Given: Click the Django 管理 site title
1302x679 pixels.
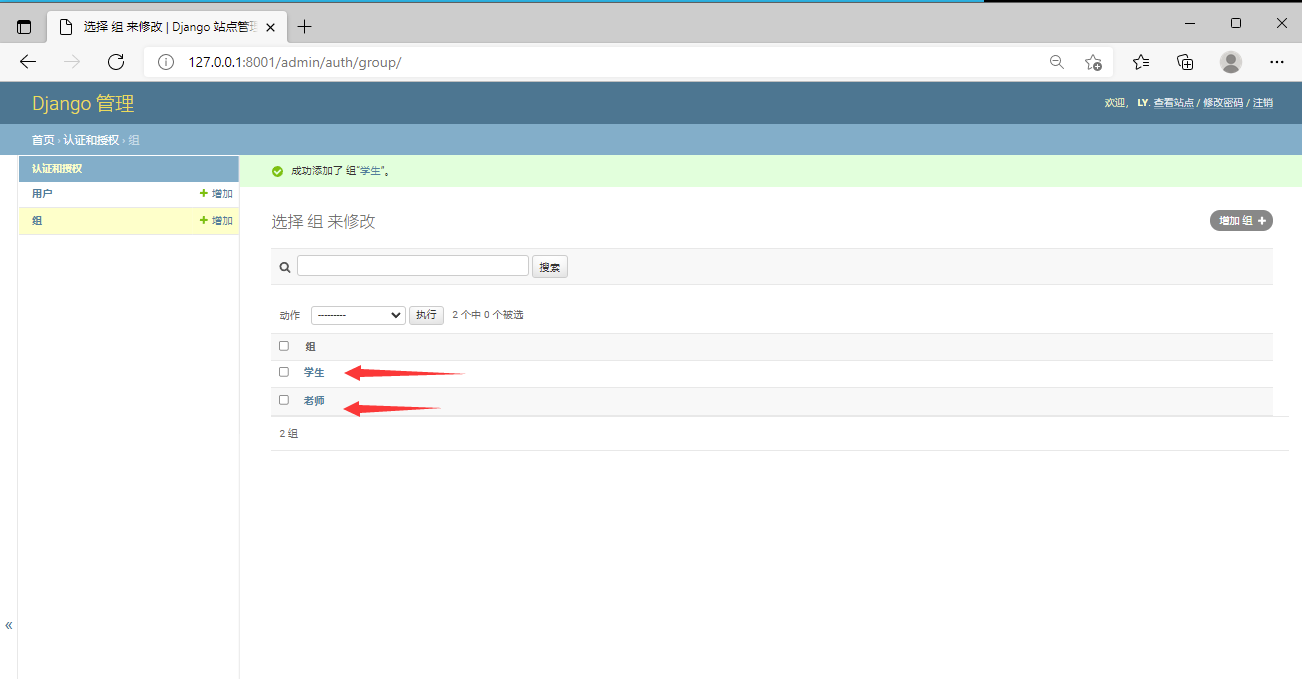Looking at the screenshot, I should [x=83, y=103].
